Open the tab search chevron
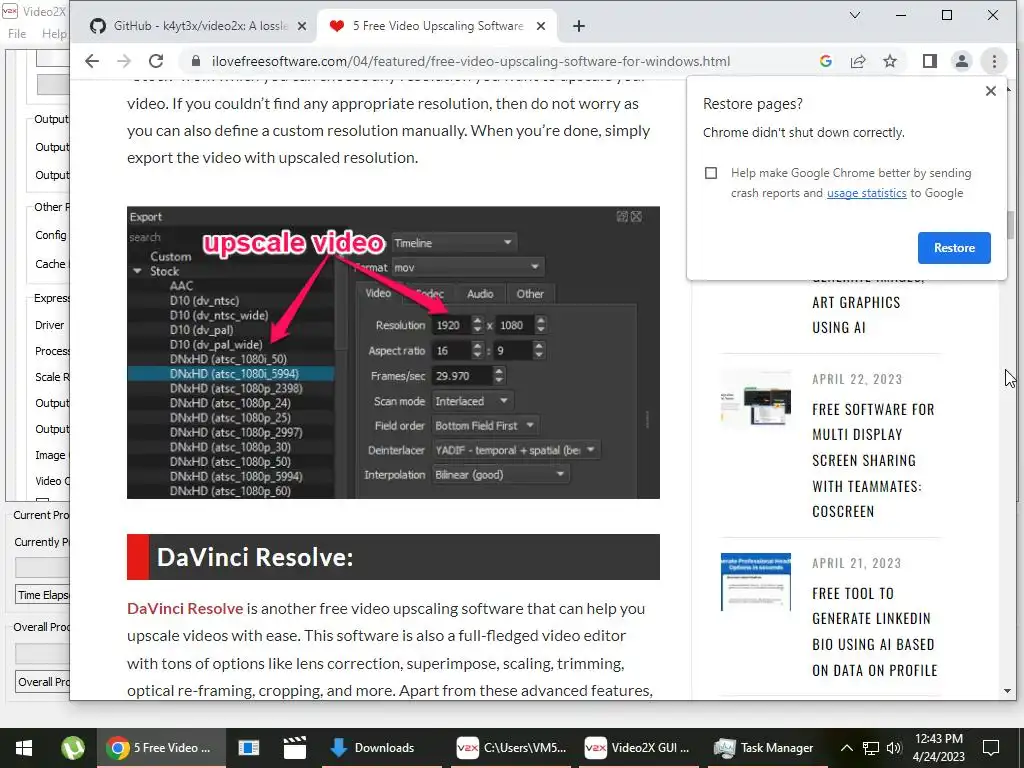The width and height of the screenshot is (1024, 768). point(854,15)
